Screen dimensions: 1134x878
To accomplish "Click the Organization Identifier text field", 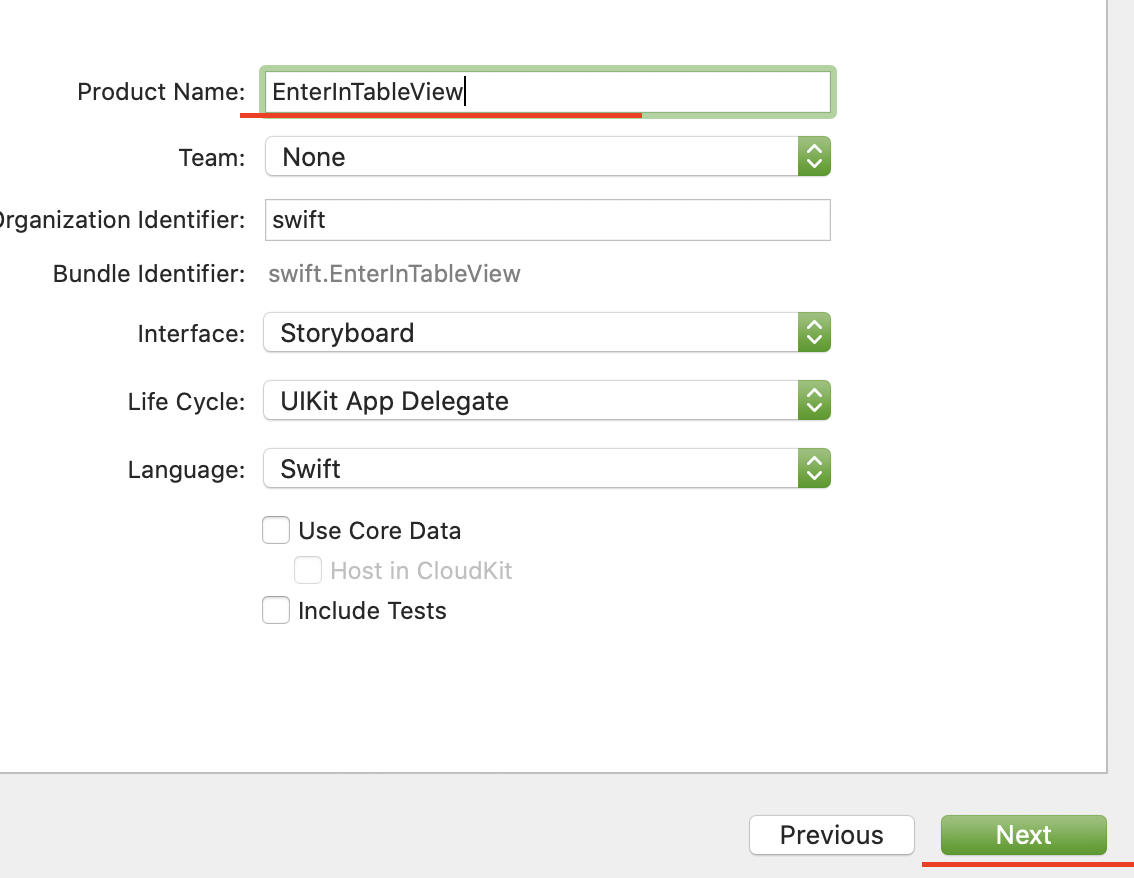I will point(547,220).
